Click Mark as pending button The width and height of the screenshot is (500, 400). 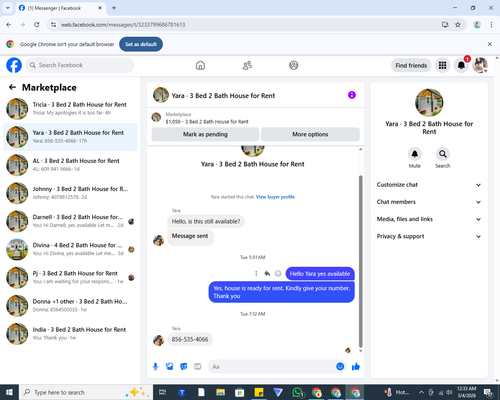click(205, 134)
